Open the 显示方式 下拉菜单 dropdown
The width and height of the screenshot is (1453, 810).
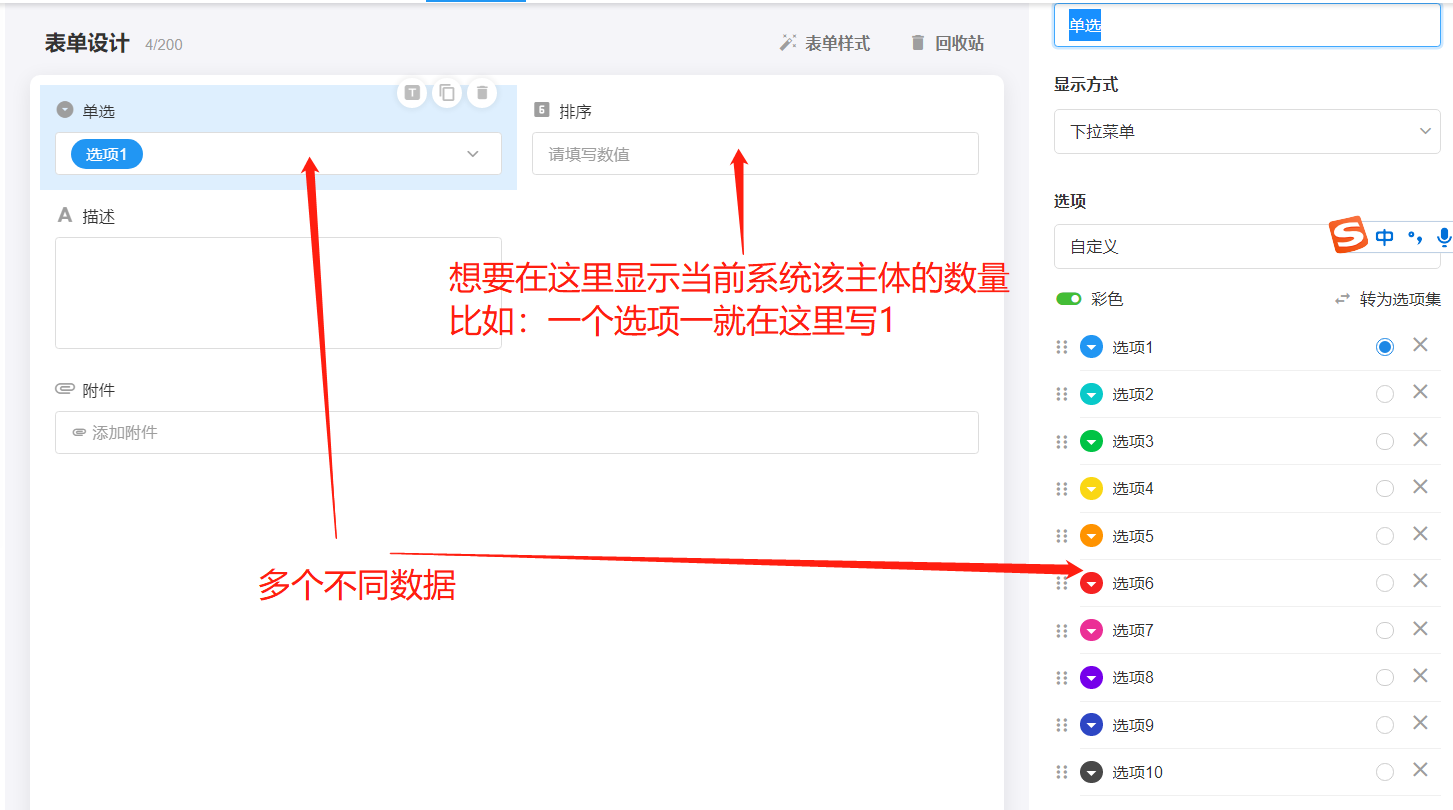pos(1246,131)
